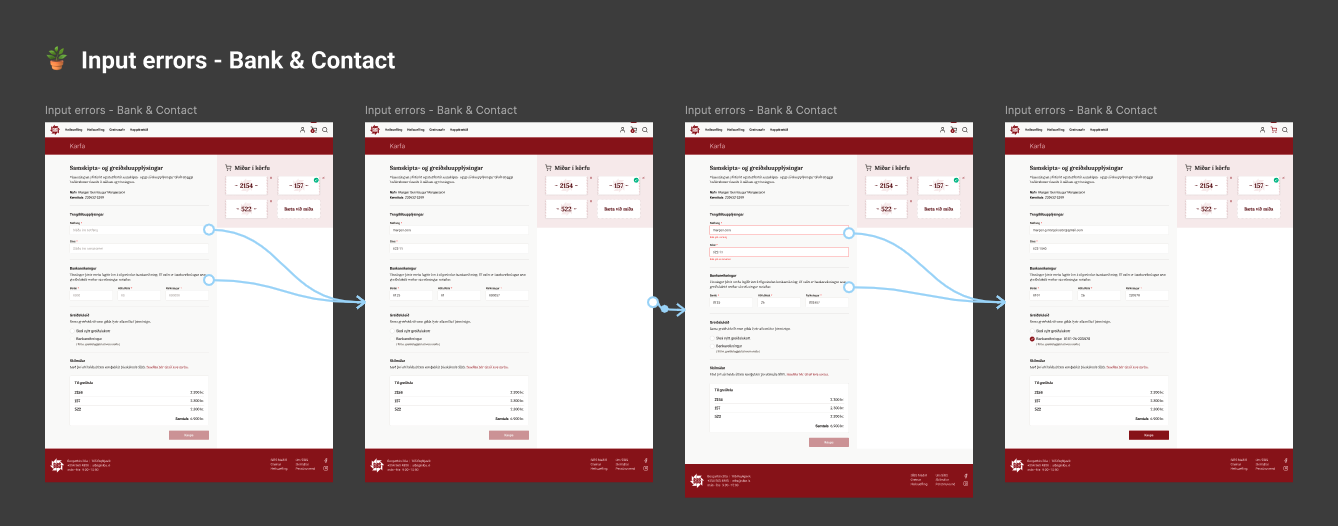1338x526 pixels.
Task: Click the empty Netfang email field in first frame
Action: click(138, 230)
